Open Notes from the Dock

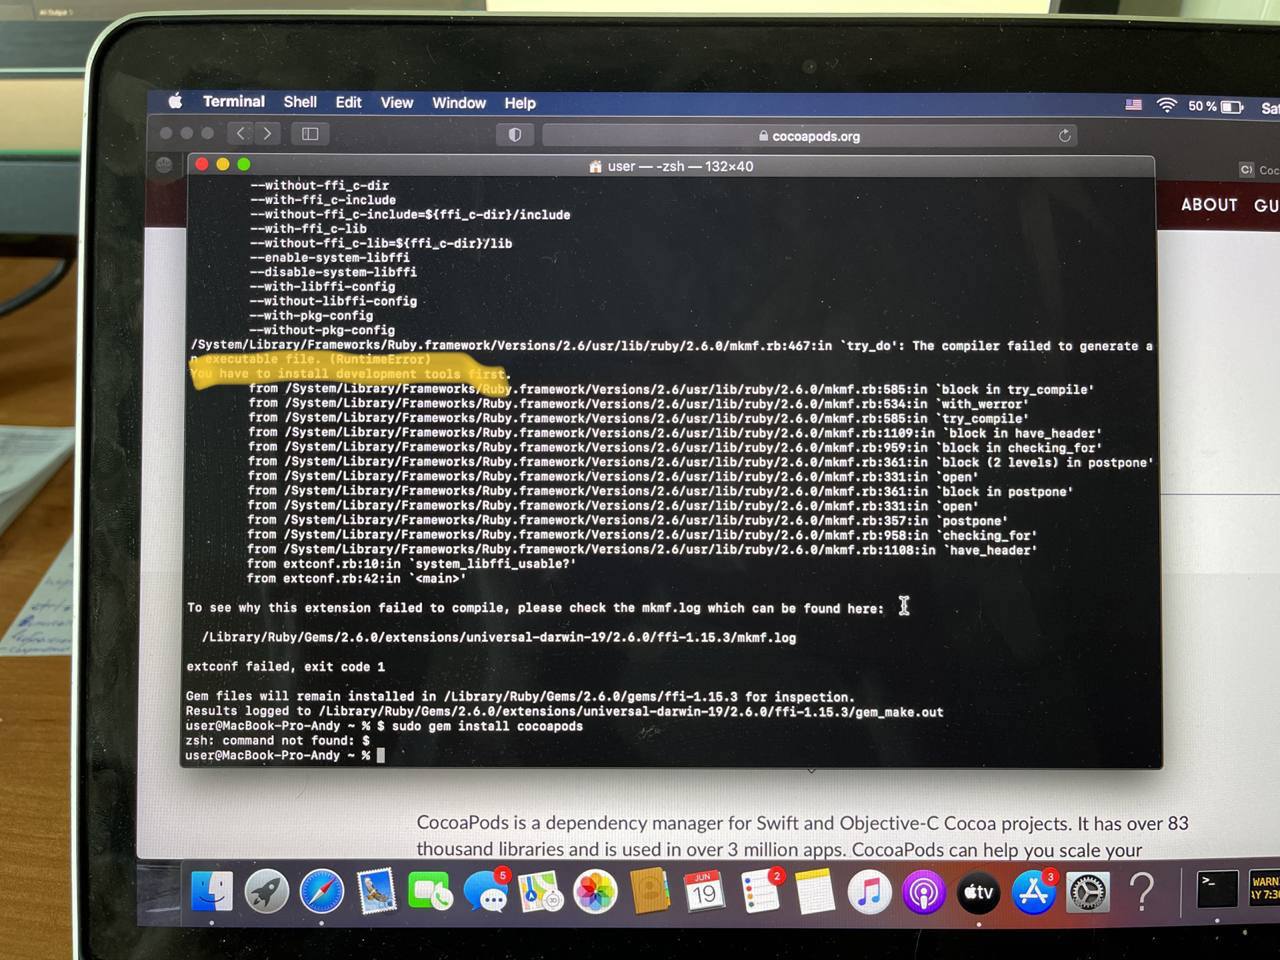(814, 892)
